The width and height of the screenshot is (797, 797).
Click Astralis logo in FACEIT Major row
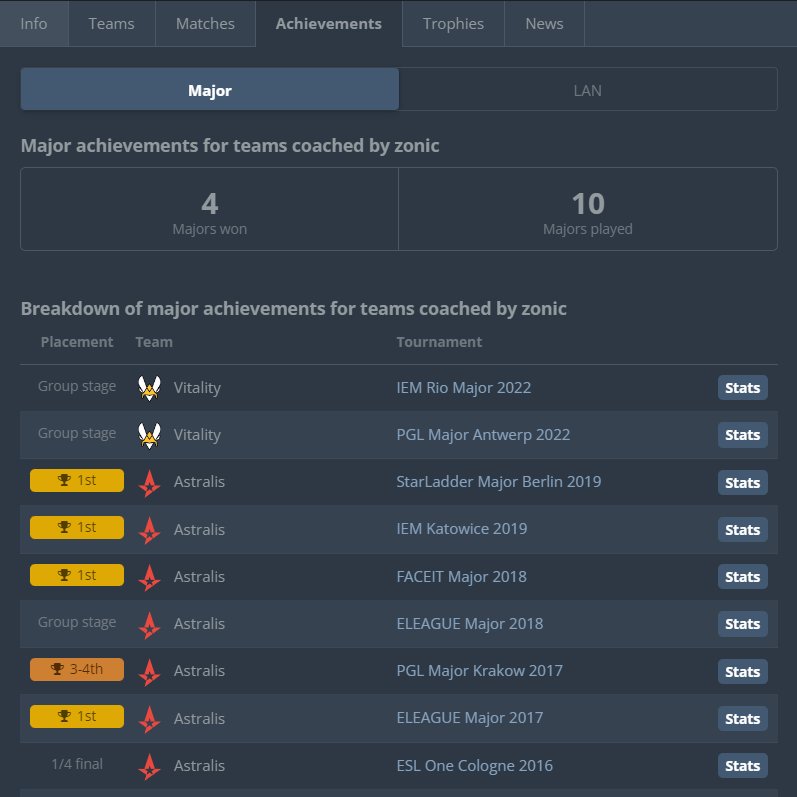pyautogui.click(x=149, y=577)
